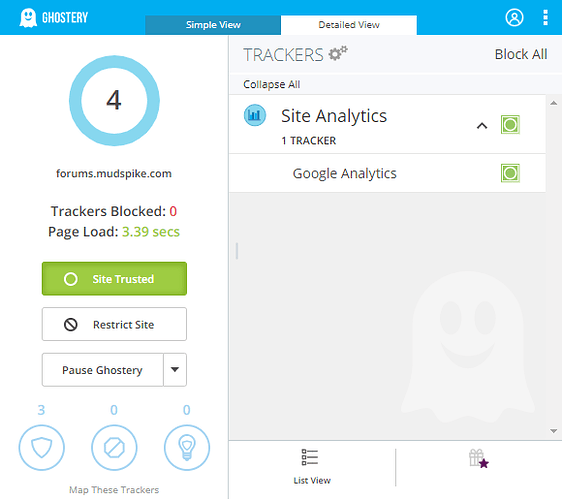562x500 pixels.
Task: Open the user account profile icon
Action: pos(514,18)
